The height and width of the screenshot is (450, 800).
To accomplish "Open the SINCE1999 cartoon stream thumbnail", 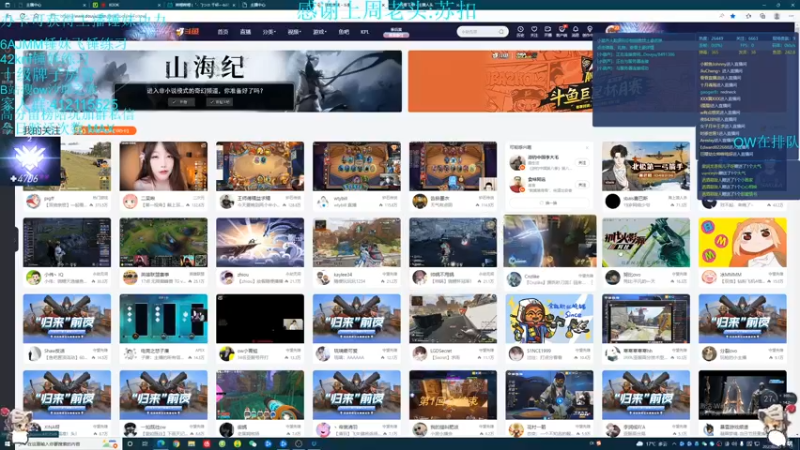I will tap(549, 318).
